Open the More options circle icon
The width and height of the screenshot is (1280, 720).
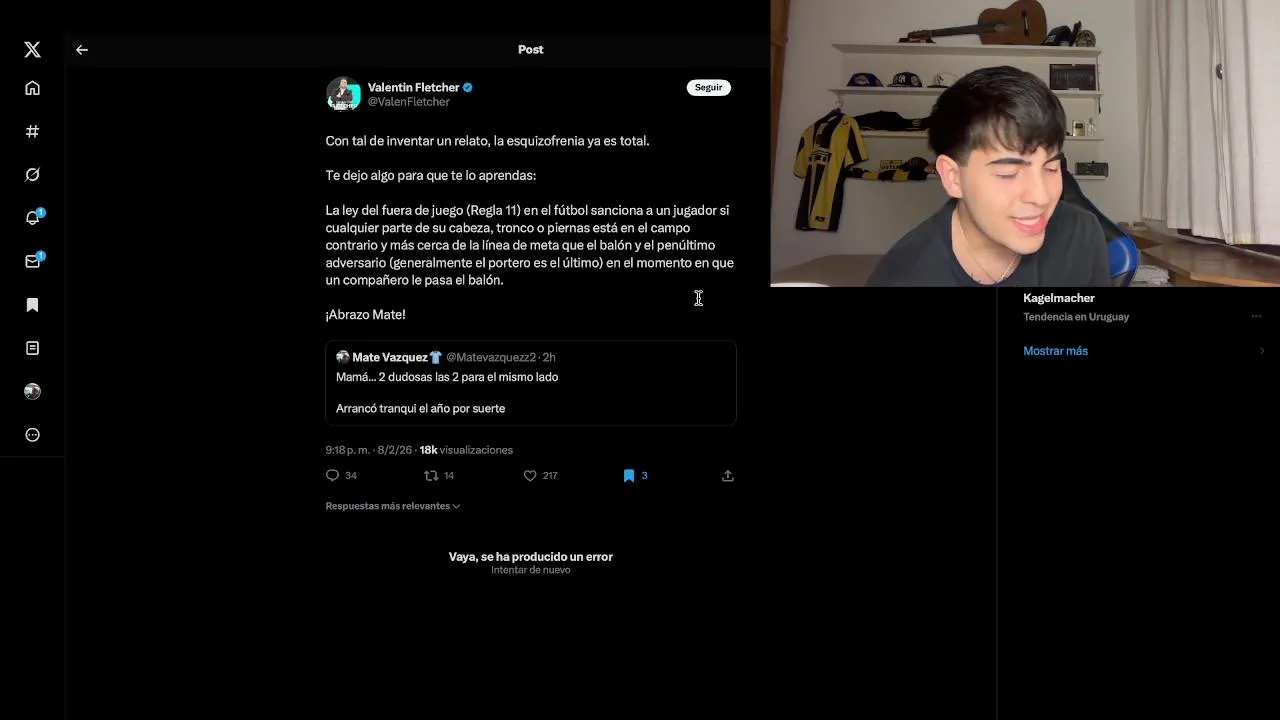(x=32, y=435)
